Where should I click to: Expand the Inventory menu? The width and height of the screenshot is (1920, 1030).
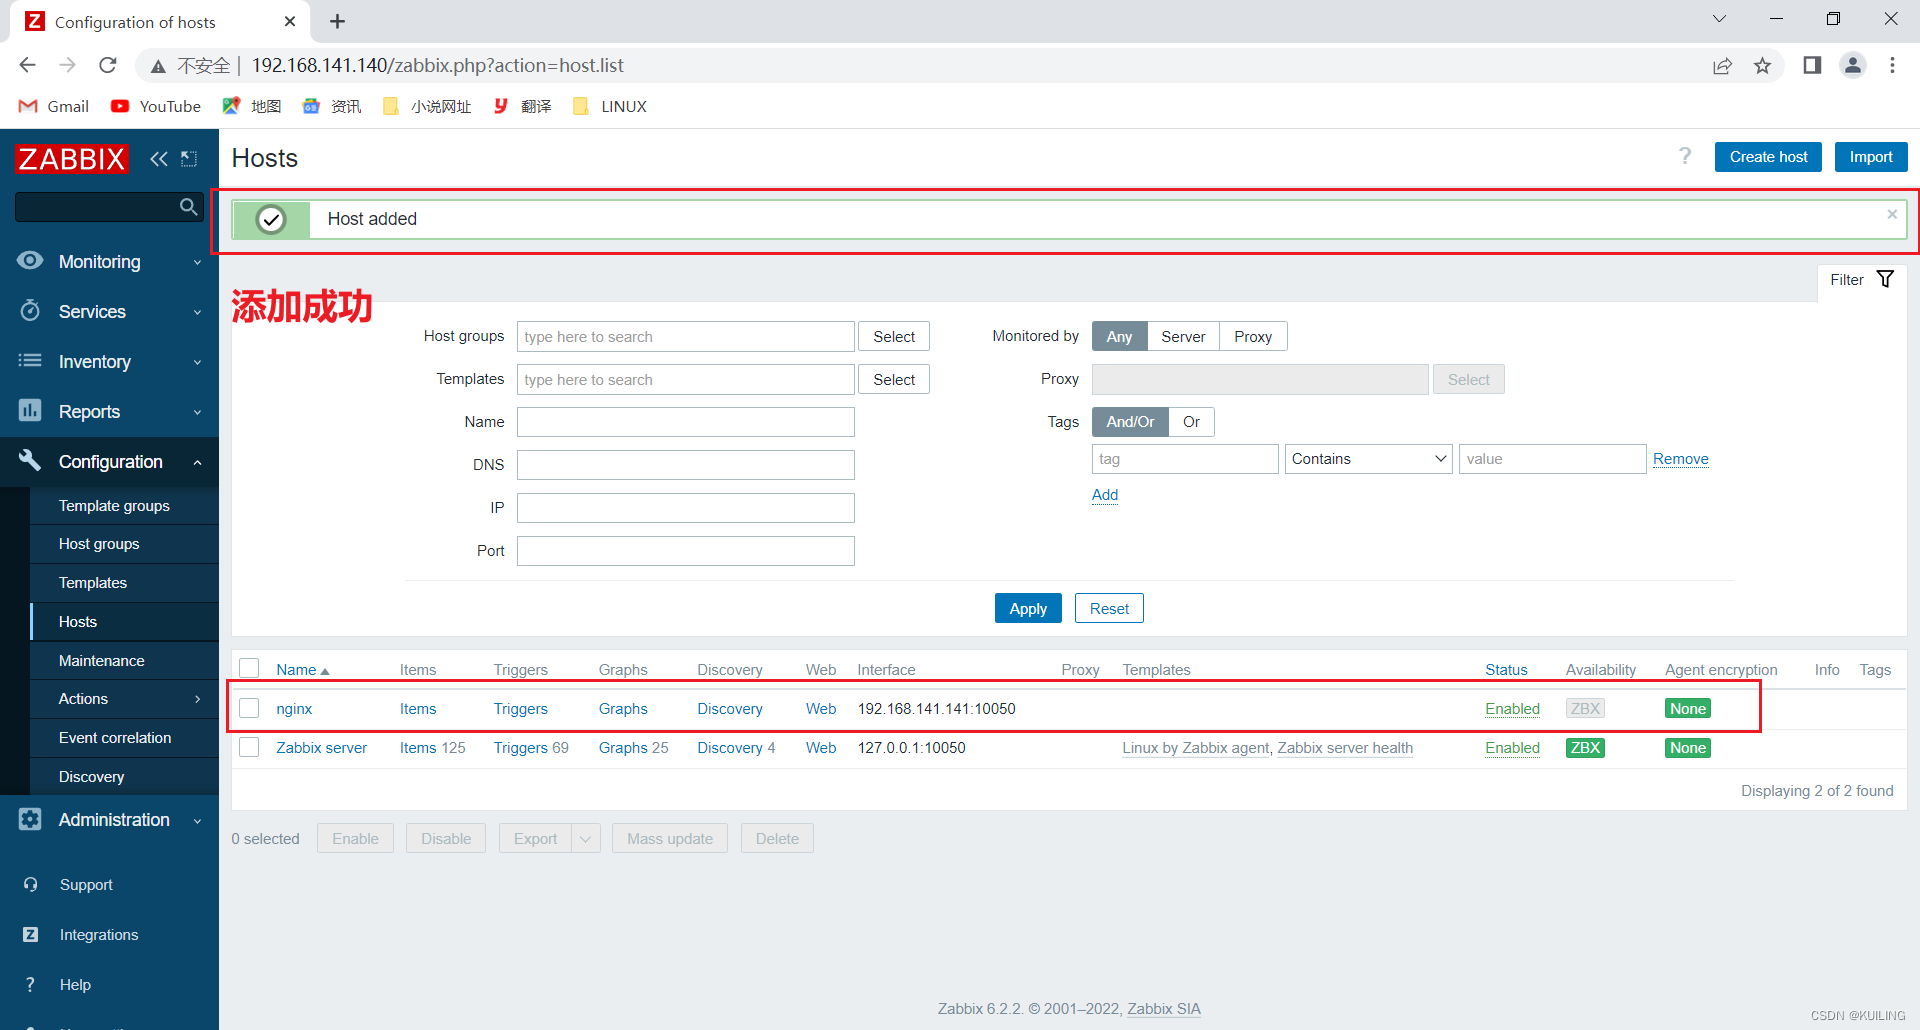[109, 362]
